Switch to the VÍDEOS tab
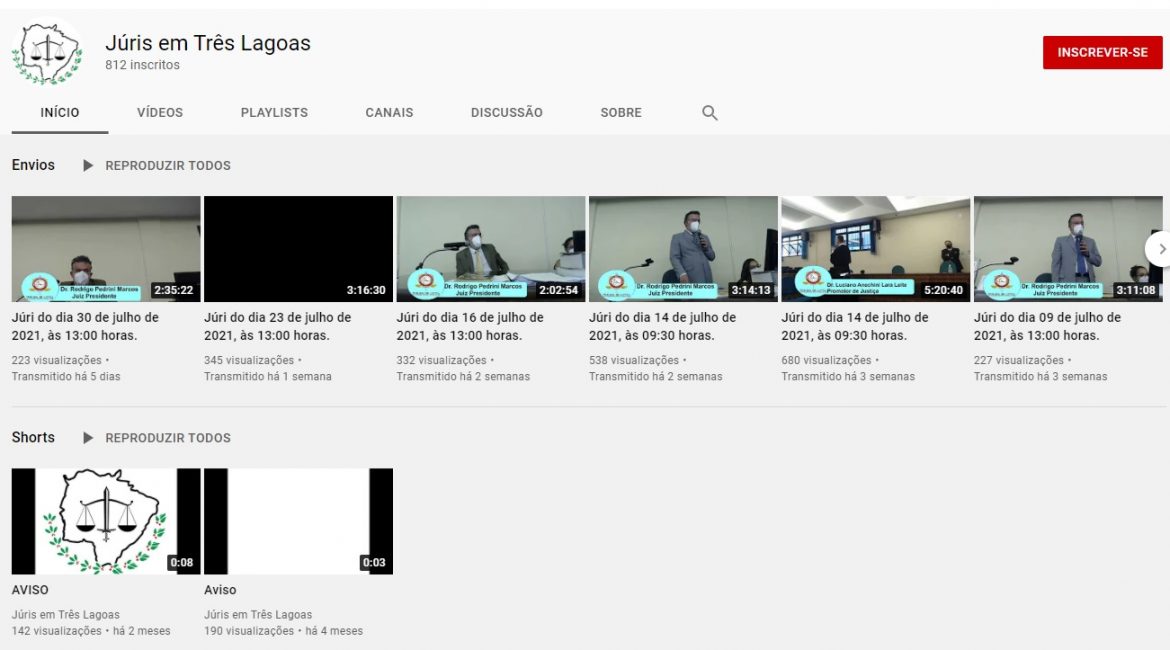This screenshot has width=1170, height=650. (160, 113)
